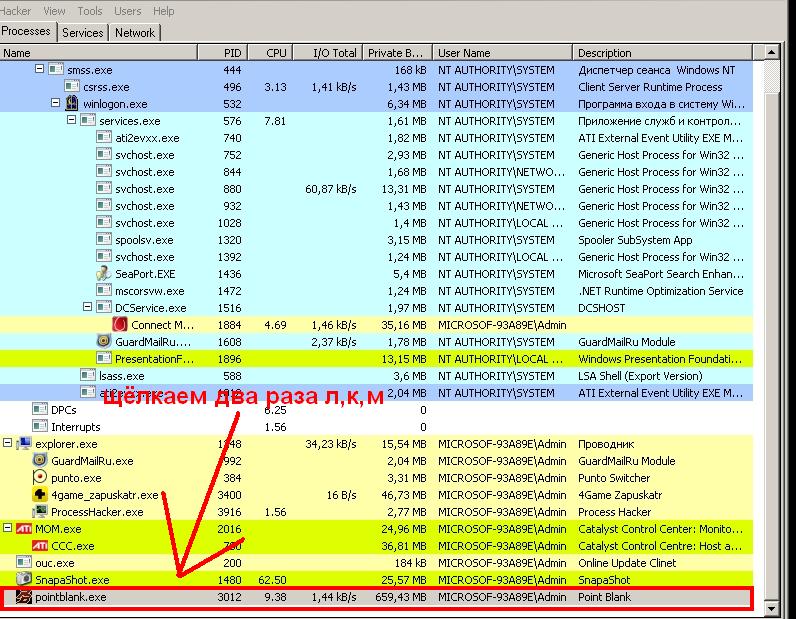Image resolution: width=796 pixels, height=619 pixels.
Task: Click "Punto Switcher" description text
Action: click(x=614, y=478)
